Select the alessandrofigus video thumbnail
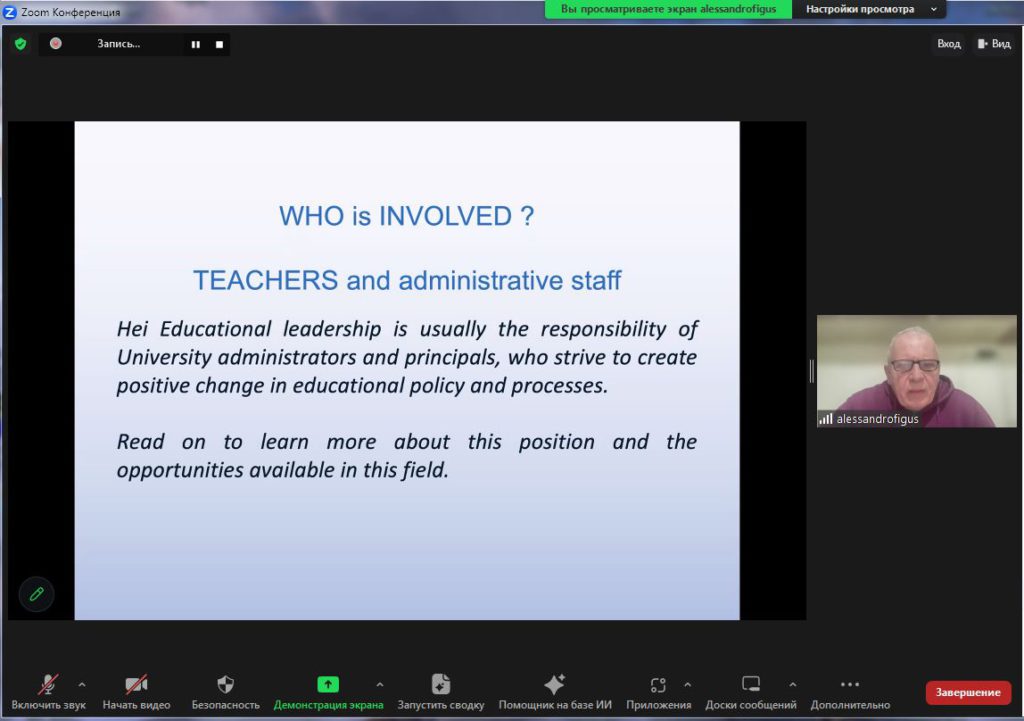The image size is (1024, 721). [916, 371]
